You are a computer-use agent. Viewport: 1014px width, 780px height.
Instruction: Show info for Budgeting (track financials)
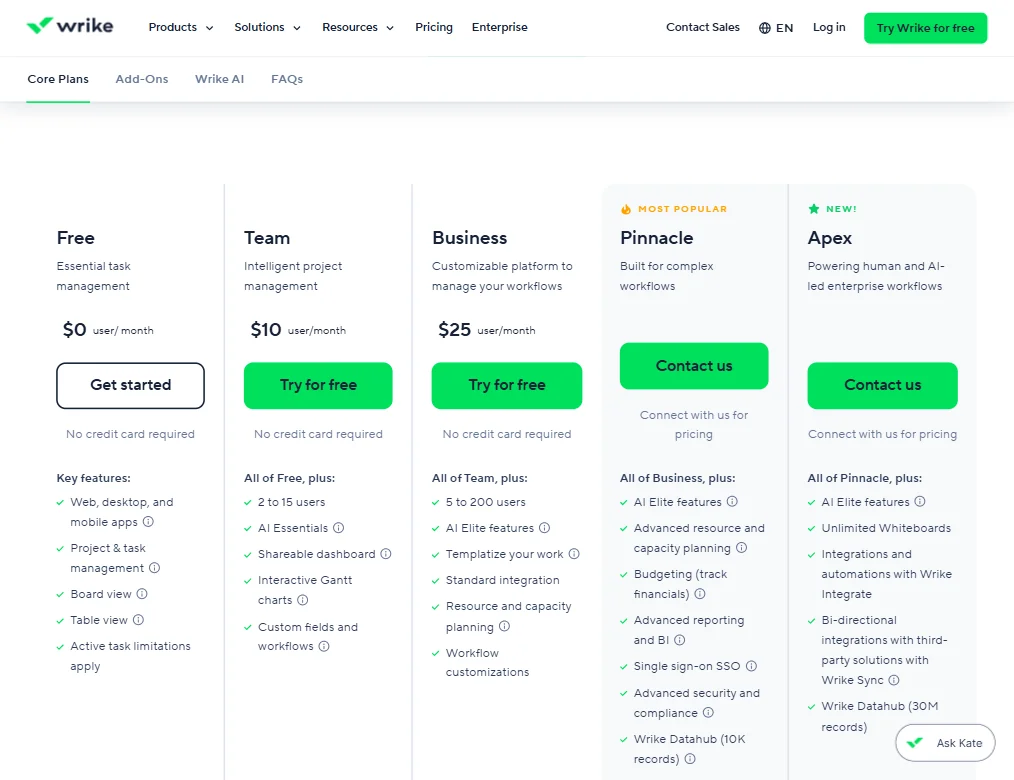700,593
